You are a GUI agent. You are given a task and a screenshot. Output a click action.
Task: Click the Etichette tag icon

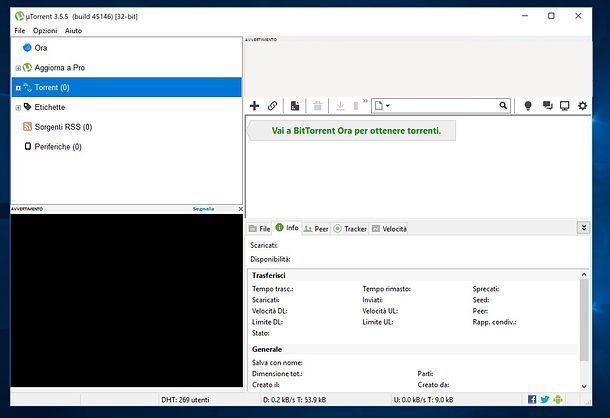pyautogui.click(x=27, y=107)
